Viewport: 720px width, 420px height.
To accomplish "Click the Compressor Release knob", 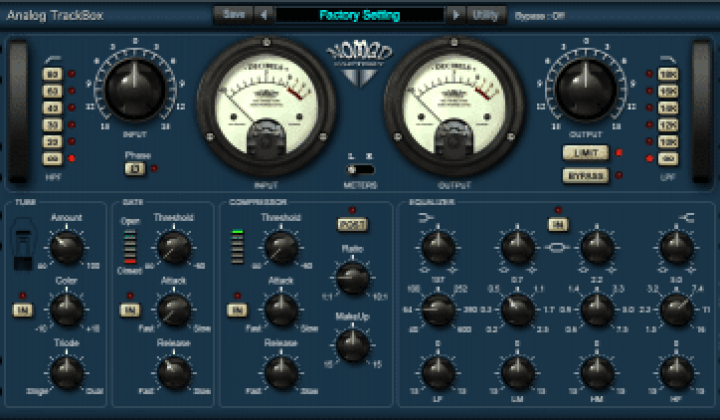I will click(281, 373).
